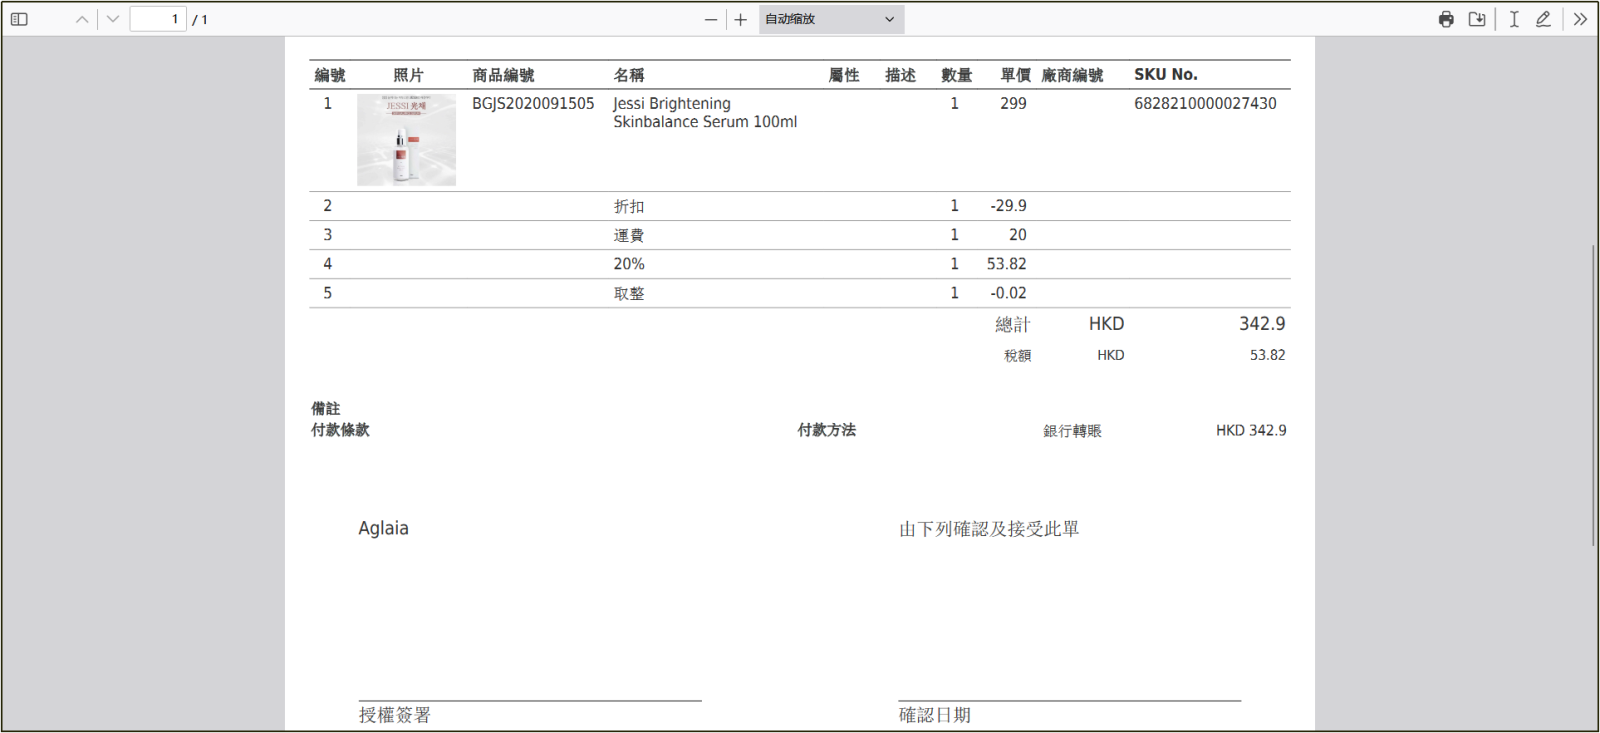Screen dimensions: 1600x733
Task: Zoom out with minus button
Action: tap(711, 19)
